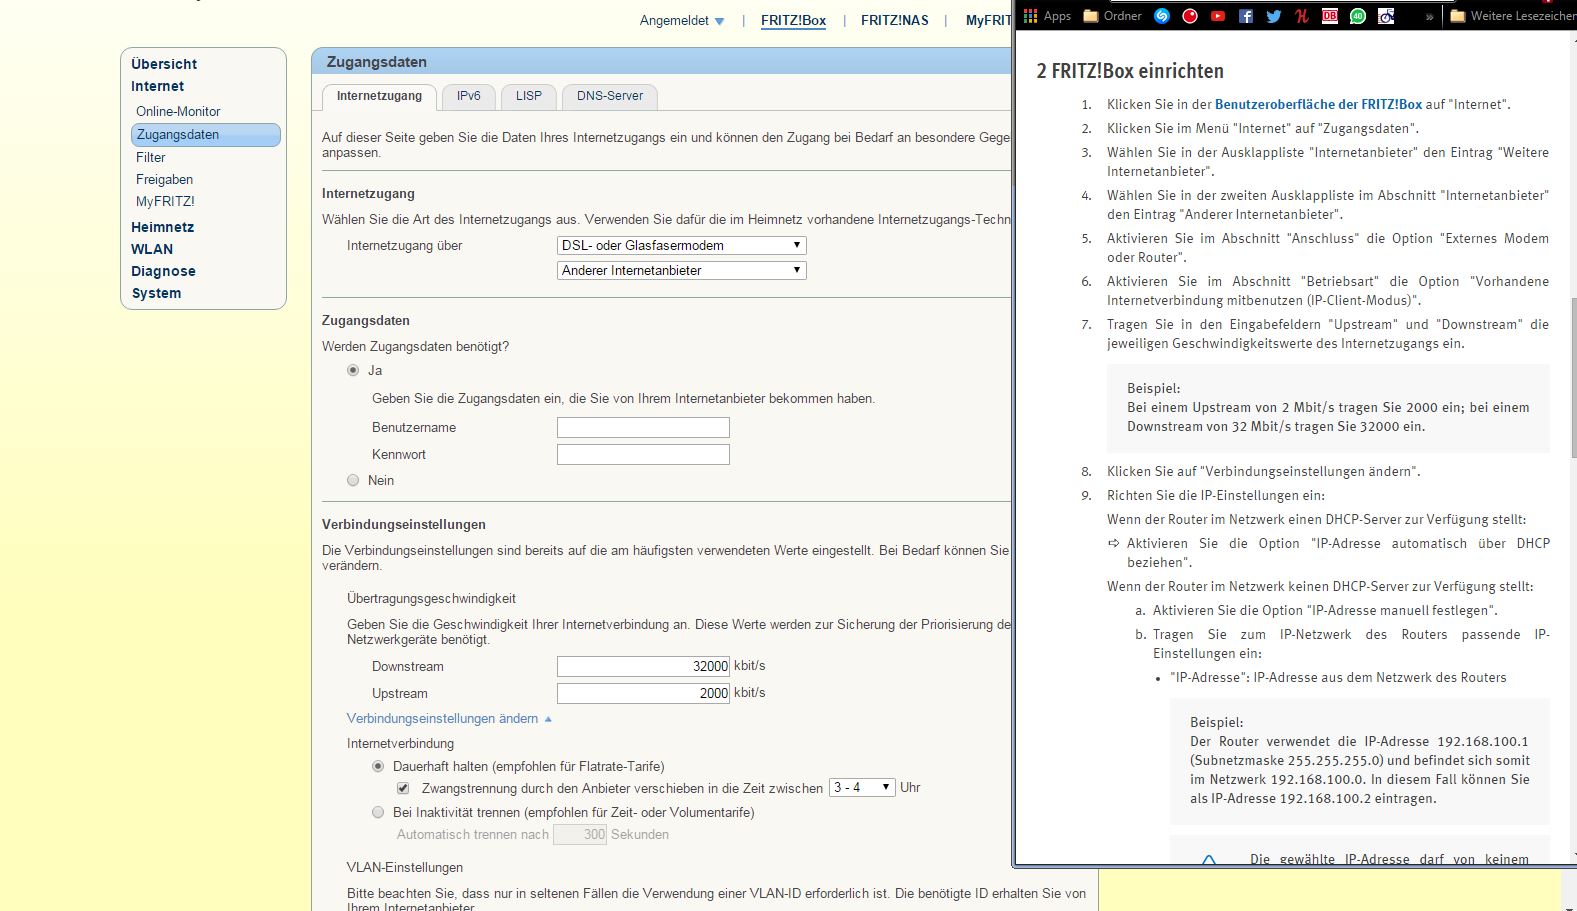Open Weitere Lesezeichen folder

click(x=1513, y=16)
